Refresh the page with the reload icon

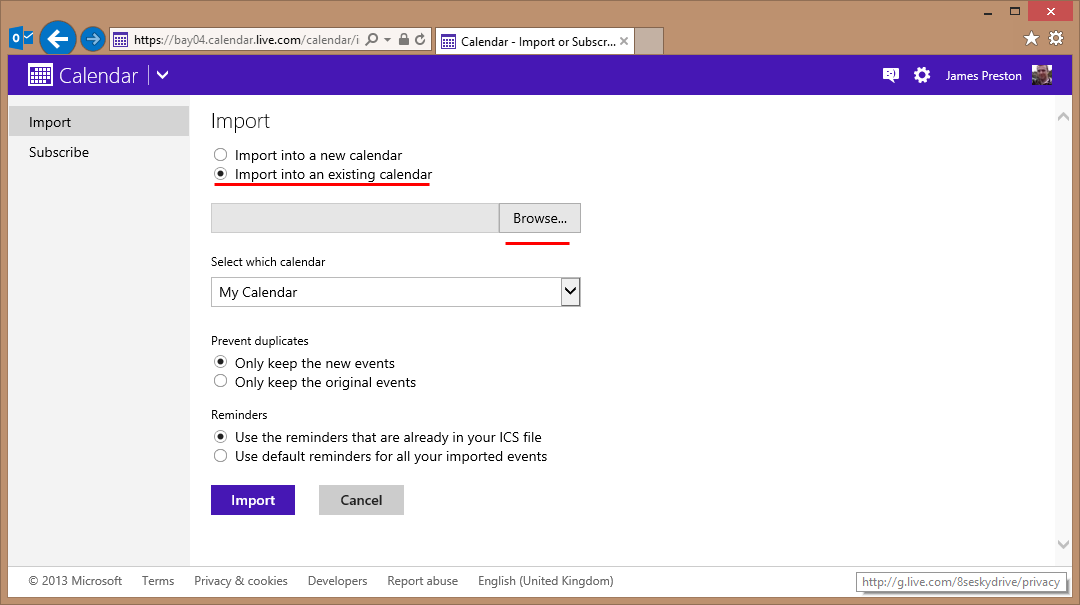point(420,39)
